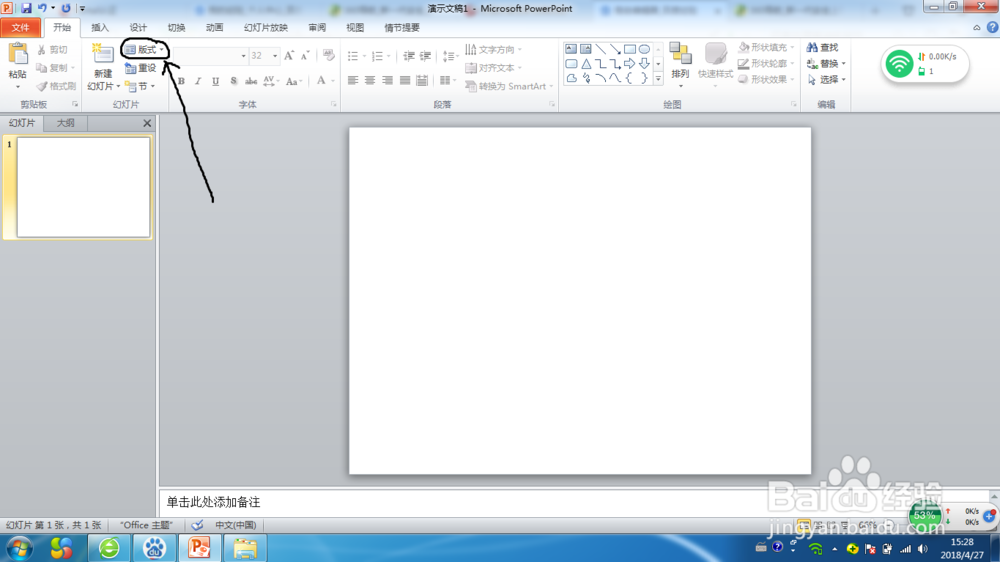Screen dimensions: 1000x562
Task: Click the spell check icon in the status bar
Action: coord(197,525)
